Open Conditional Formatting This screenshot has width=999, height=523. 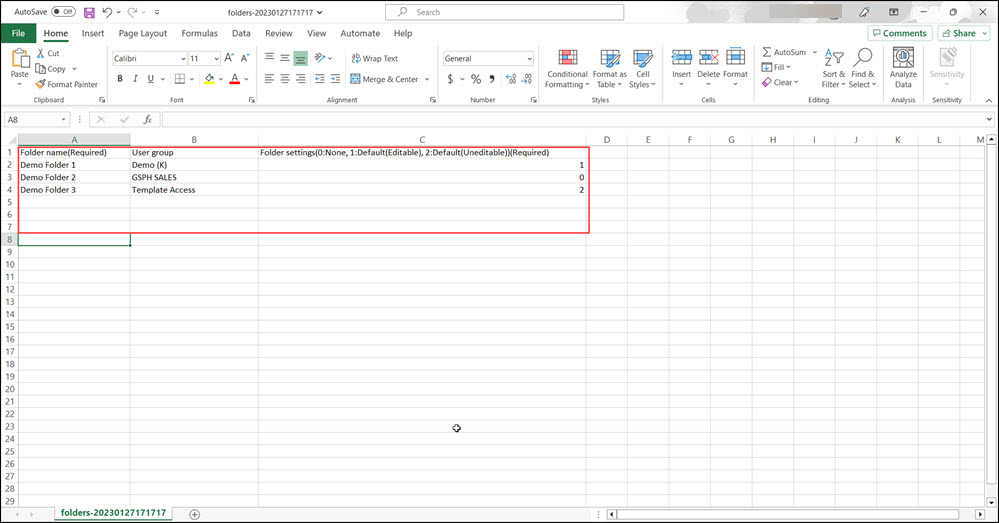point(567,69)
